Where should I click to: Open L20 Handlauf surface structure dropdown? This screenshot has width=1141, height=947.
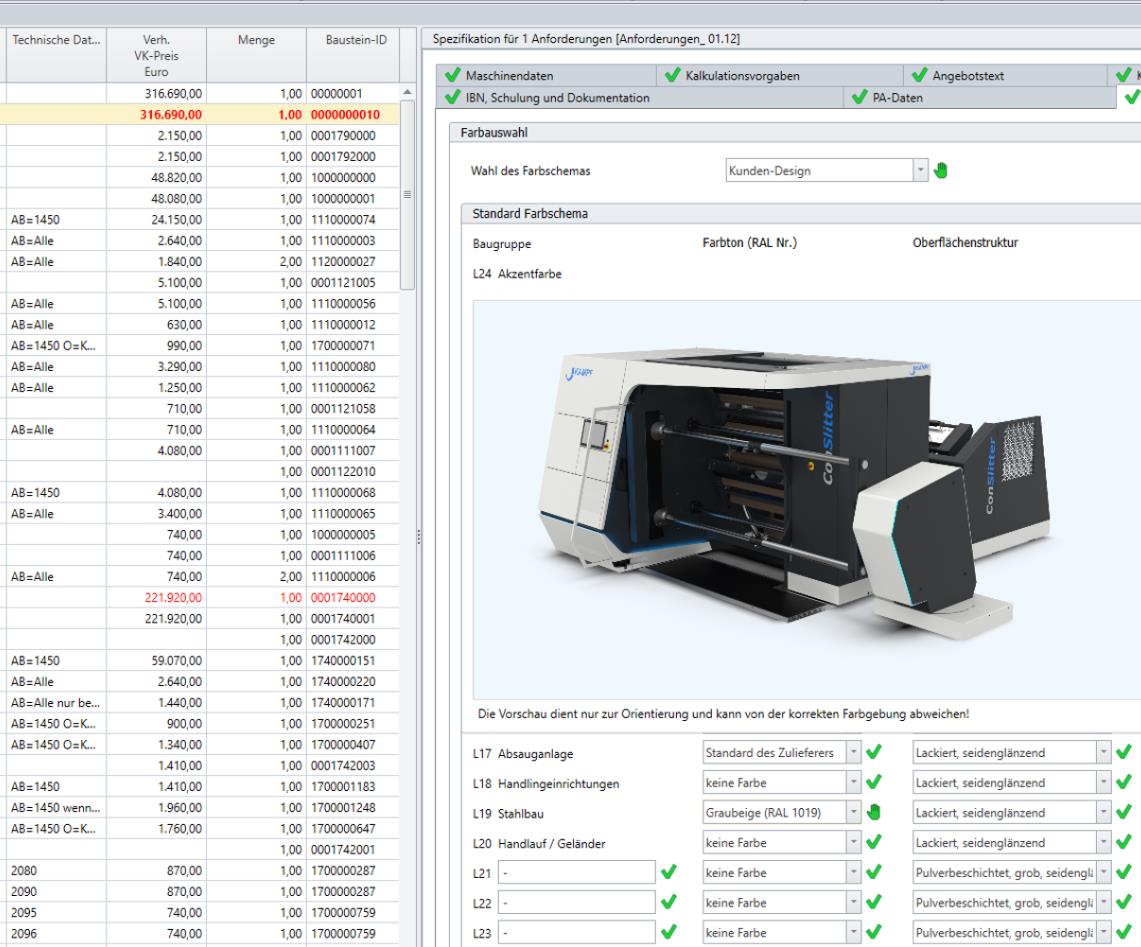coord(1103,844)
